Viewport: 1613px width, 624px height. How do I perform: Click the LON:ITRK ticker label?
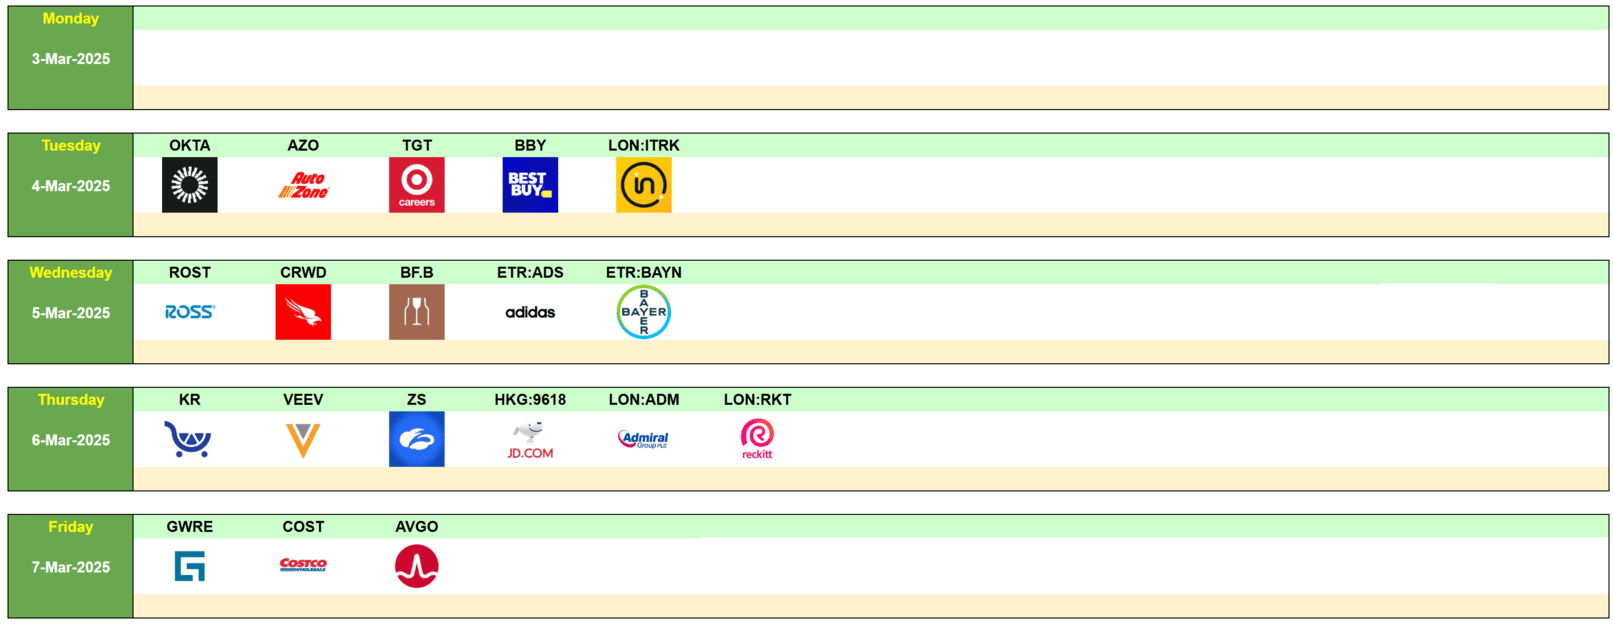point(644,145)
